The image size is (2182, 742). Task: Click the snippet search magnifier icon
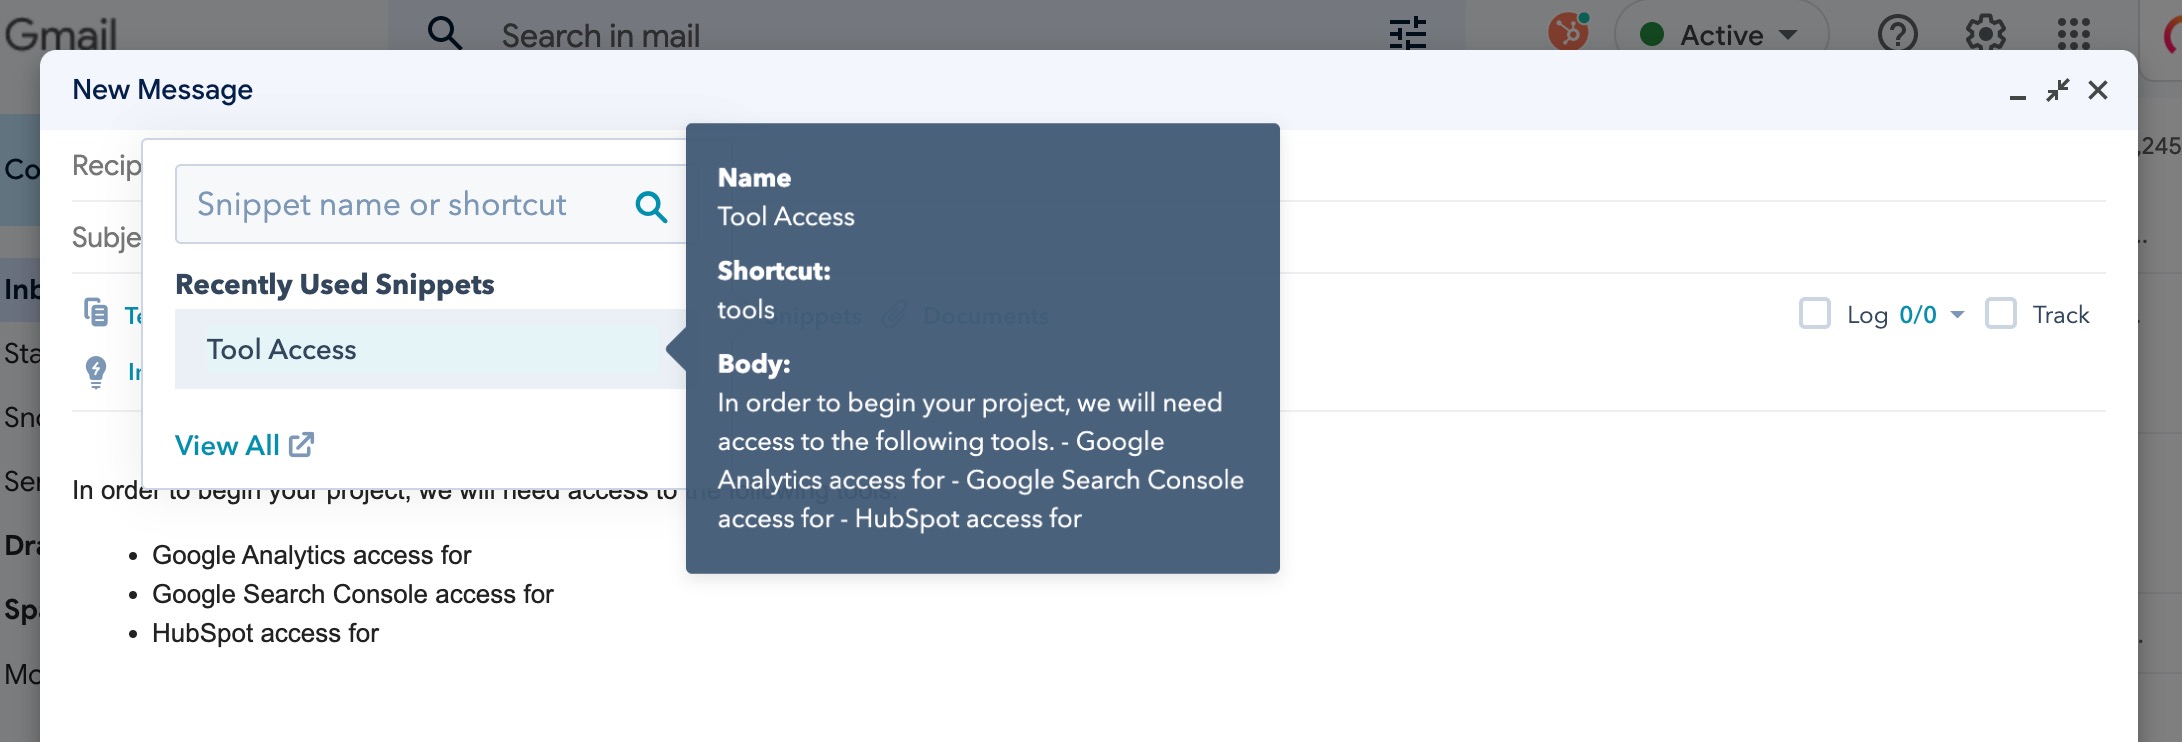click(651, 206)
